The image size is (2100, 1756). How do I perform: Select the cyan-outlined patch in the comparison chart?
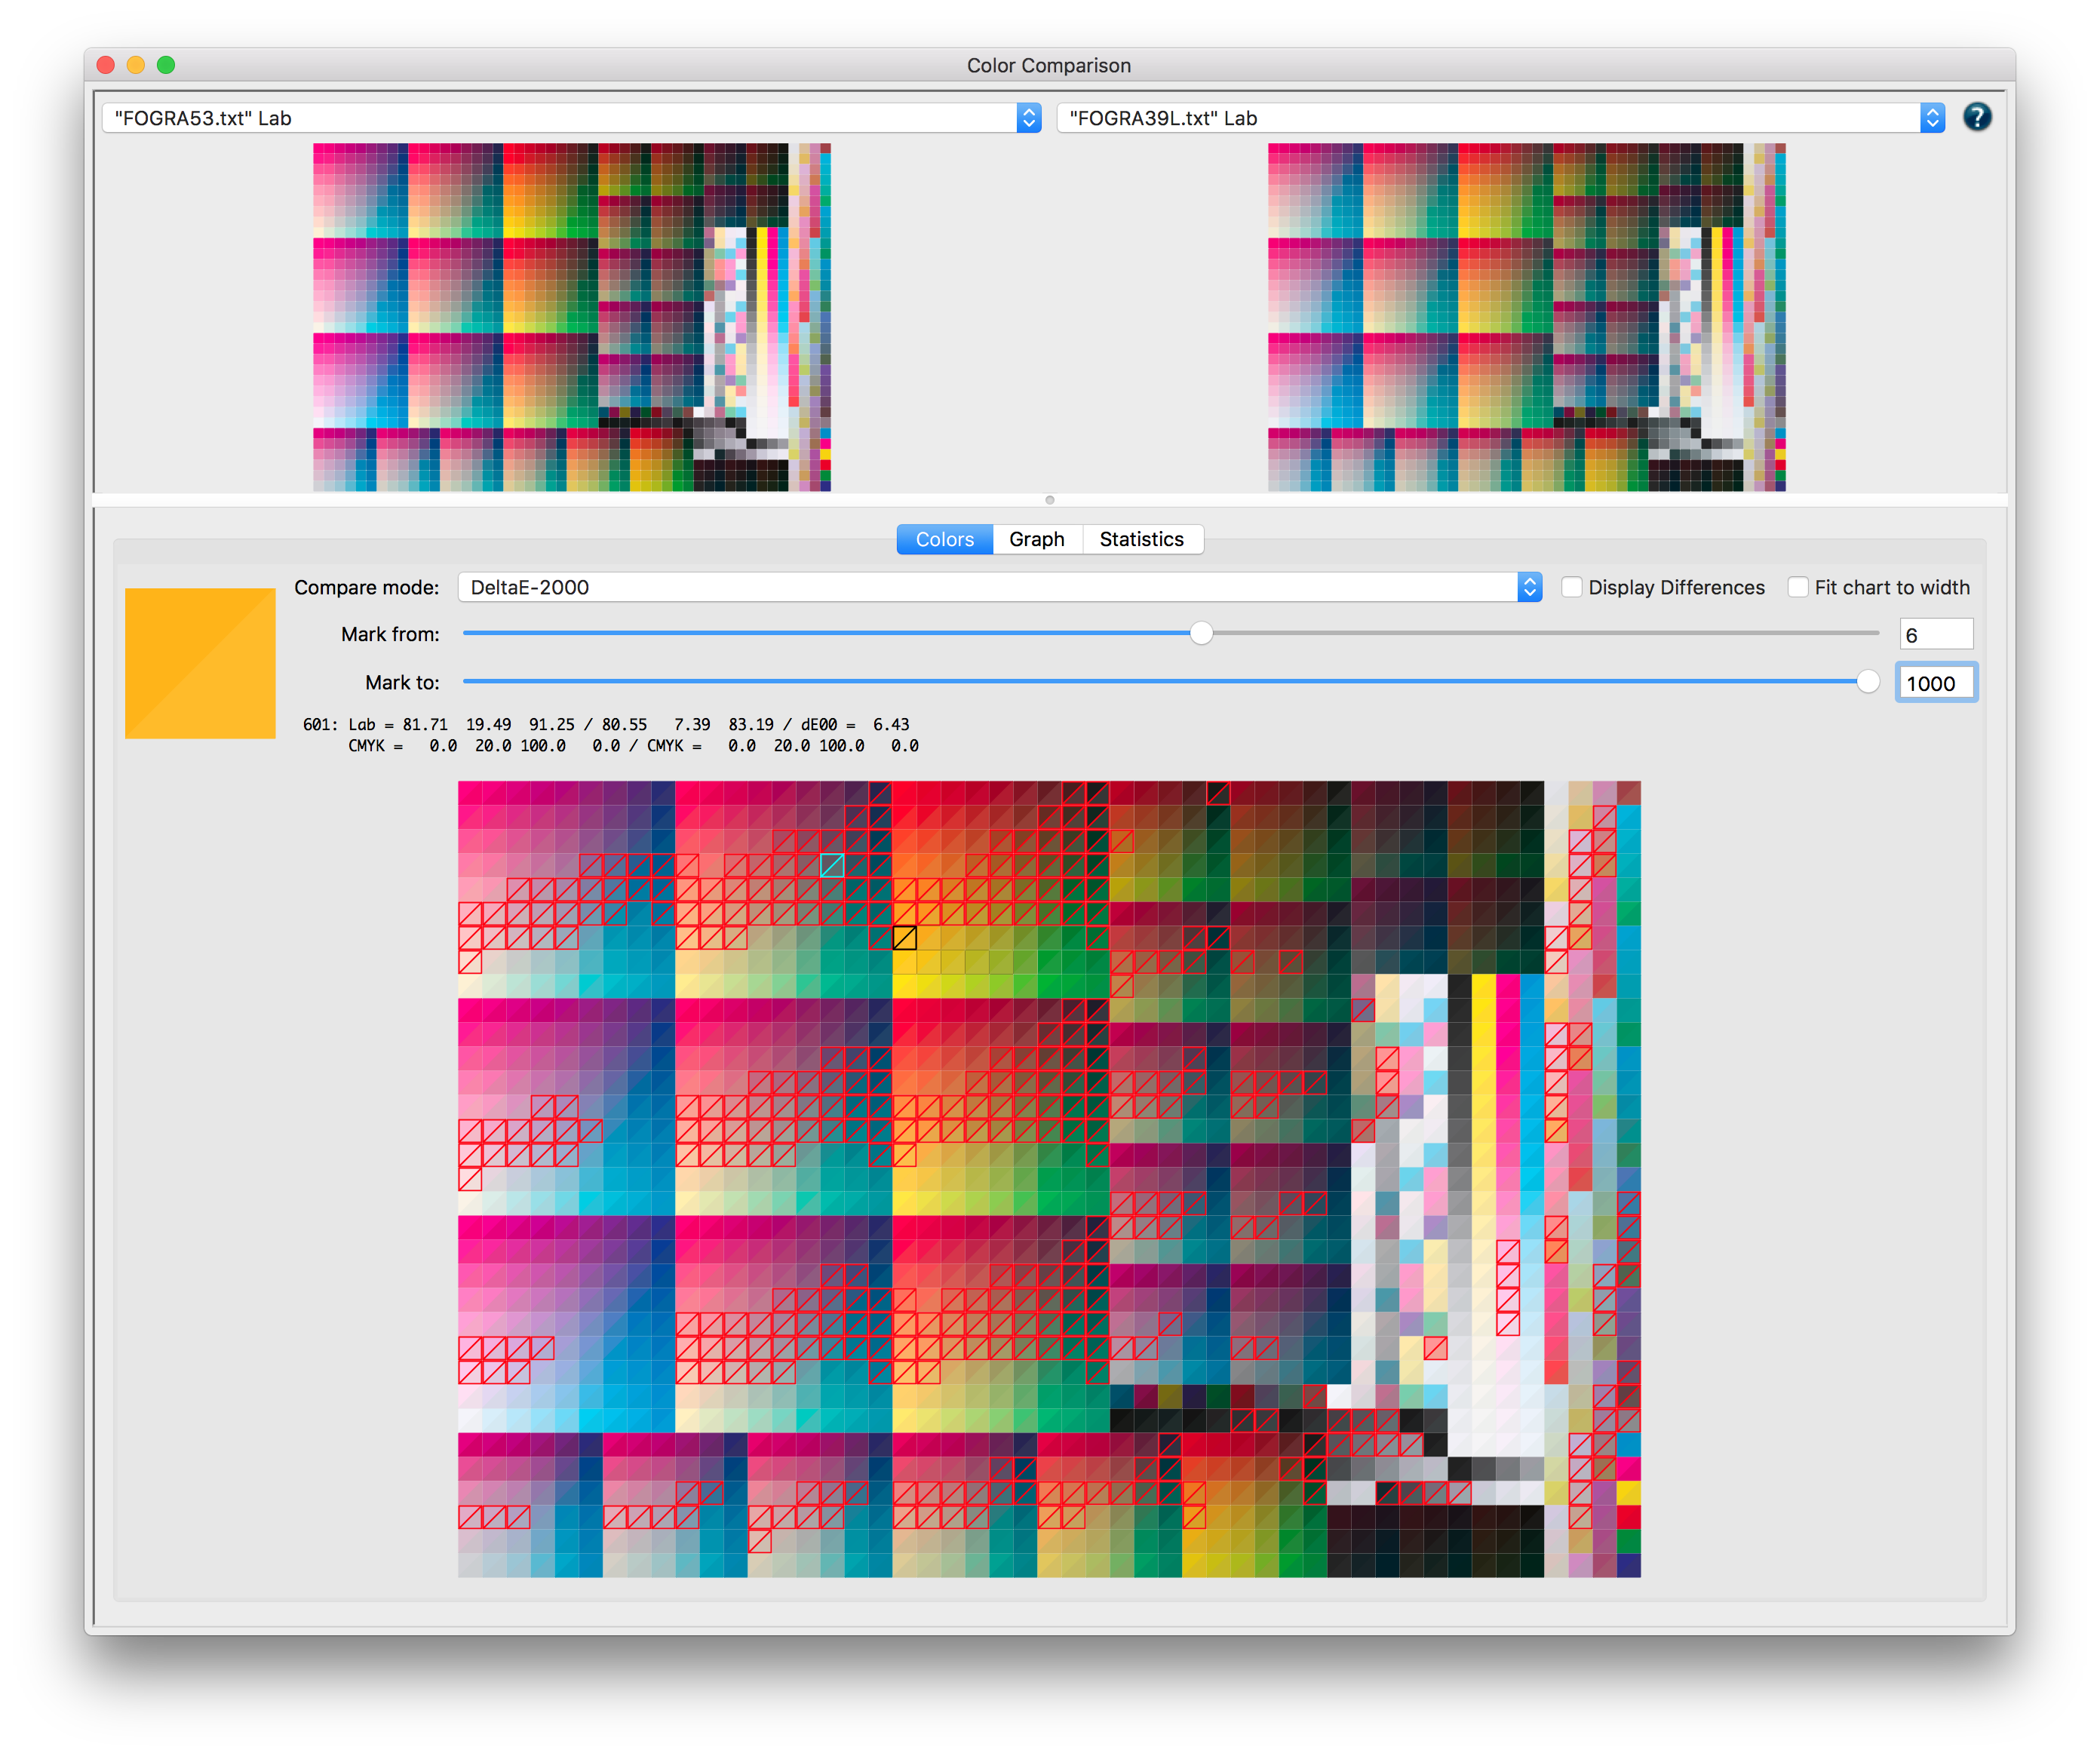[x=832, y=865]
